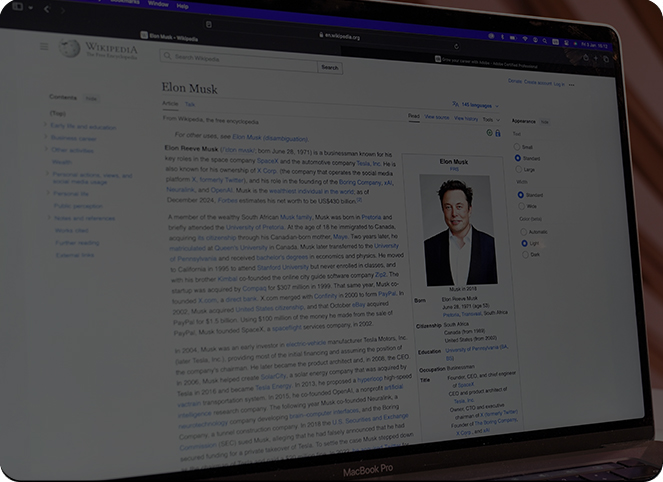Click the padlock icon beside en.wikipedia.org
The width and height of the screenshot is (663, 482).
(x=321, y=35)
